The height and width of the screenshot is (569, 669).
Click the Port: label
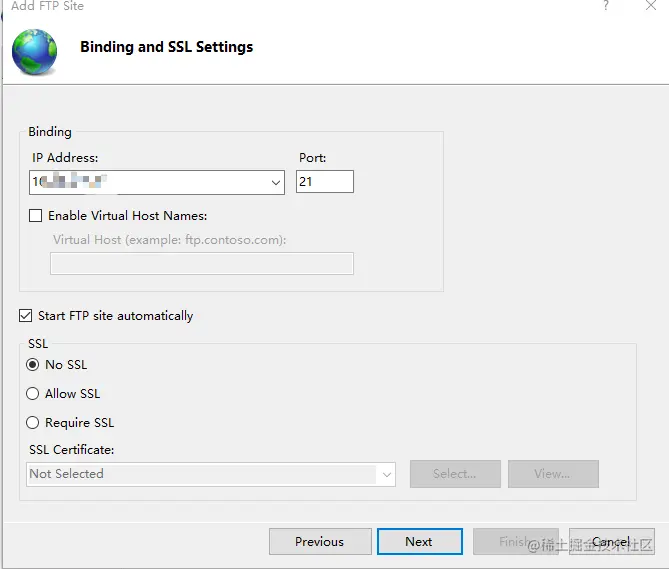(312, 158)
